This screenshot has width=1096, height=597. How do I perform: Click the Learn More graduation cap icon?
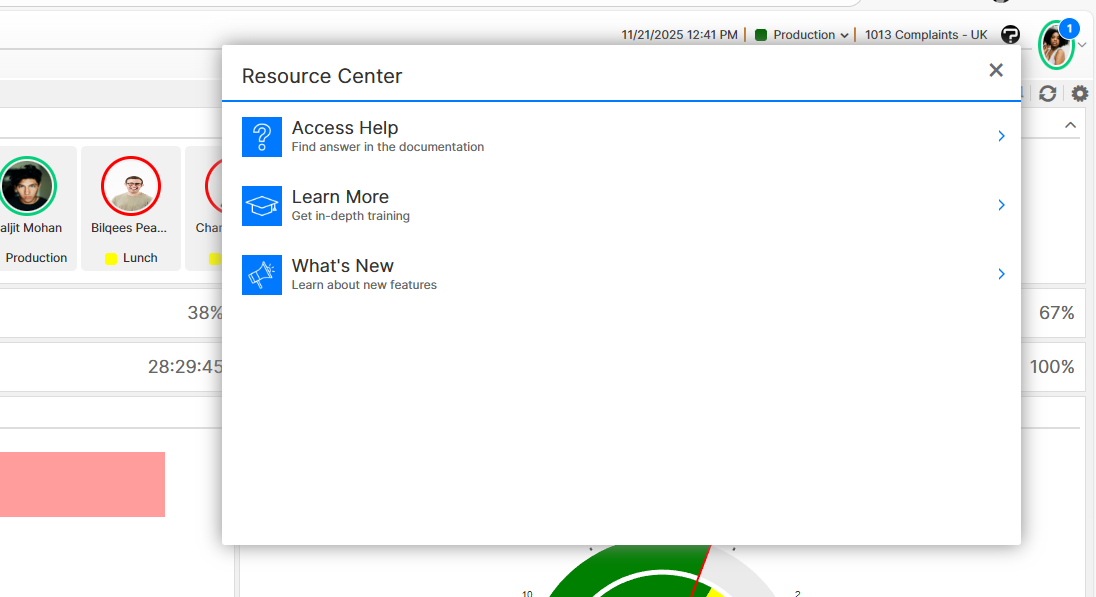pos(261,206)
